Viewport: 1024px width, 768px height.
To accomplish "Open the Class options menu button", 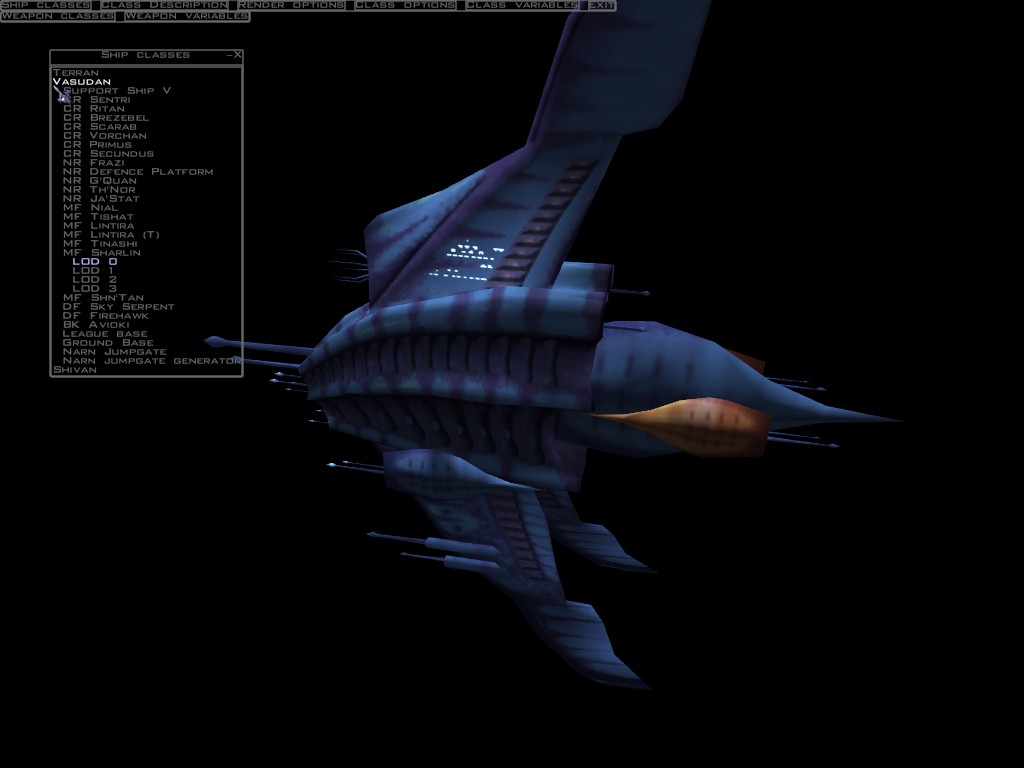I will 405,5.
